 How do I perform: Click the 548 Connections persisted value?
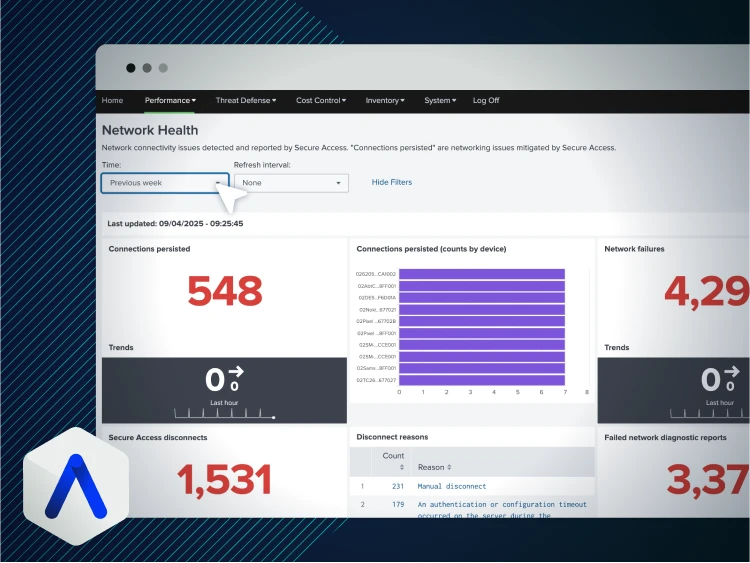pos(225,291)
